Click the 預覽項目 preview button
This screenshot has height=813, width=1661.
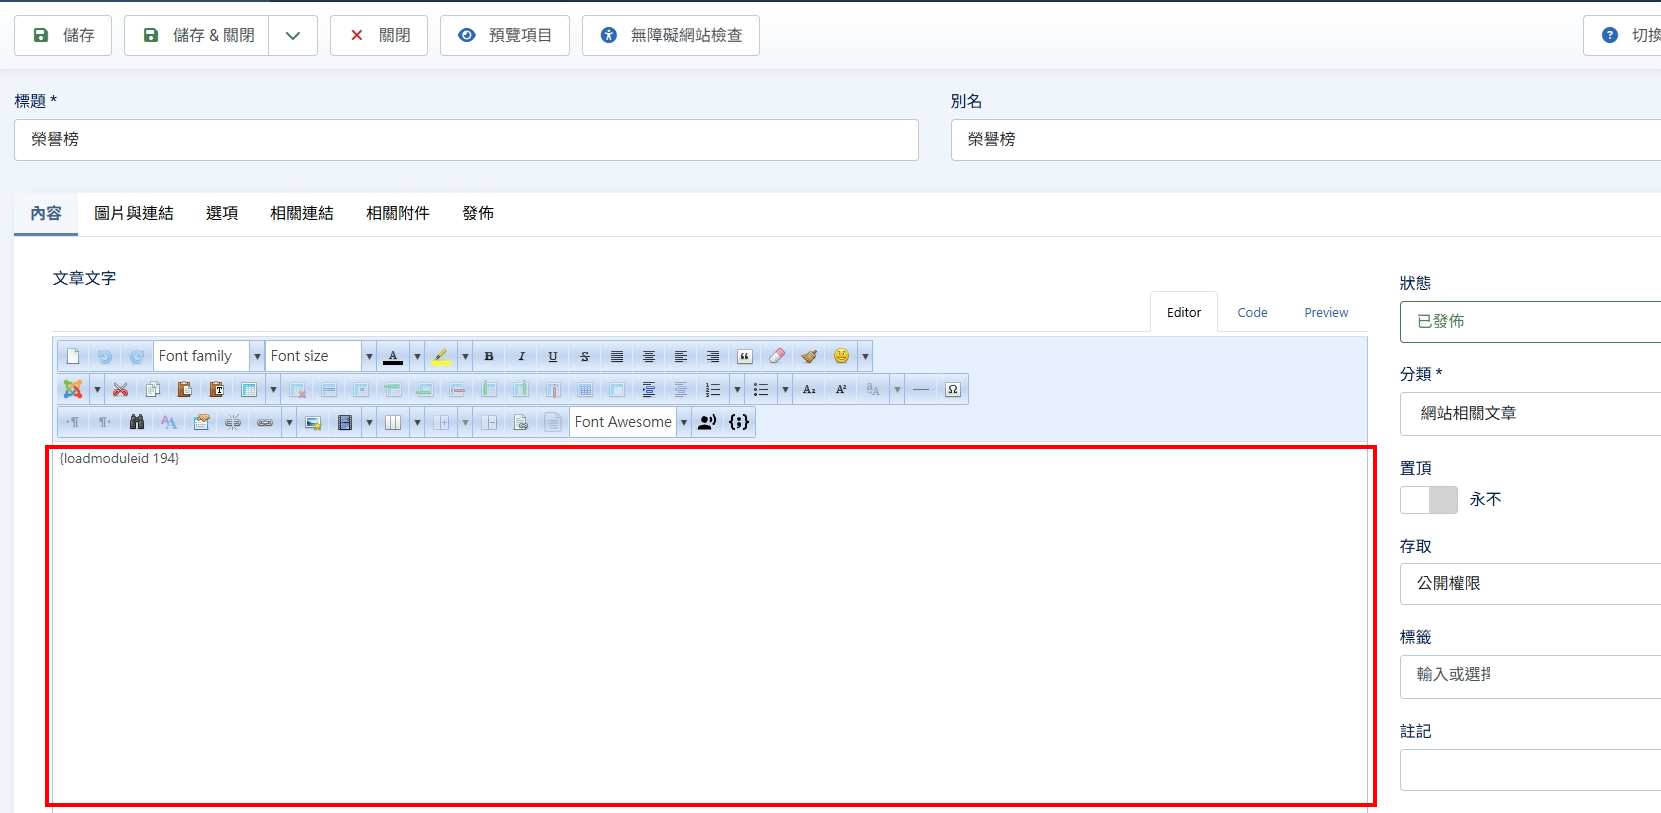(505, 35)
